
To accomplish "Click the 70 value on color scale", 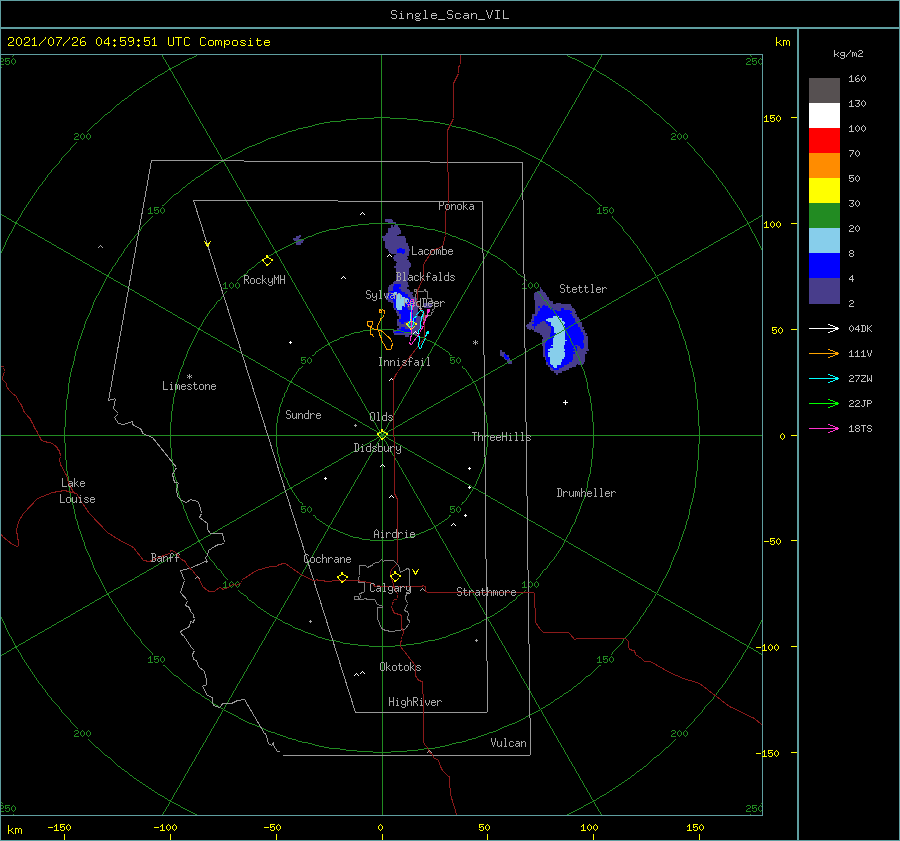I will click(x=854, y=154).
